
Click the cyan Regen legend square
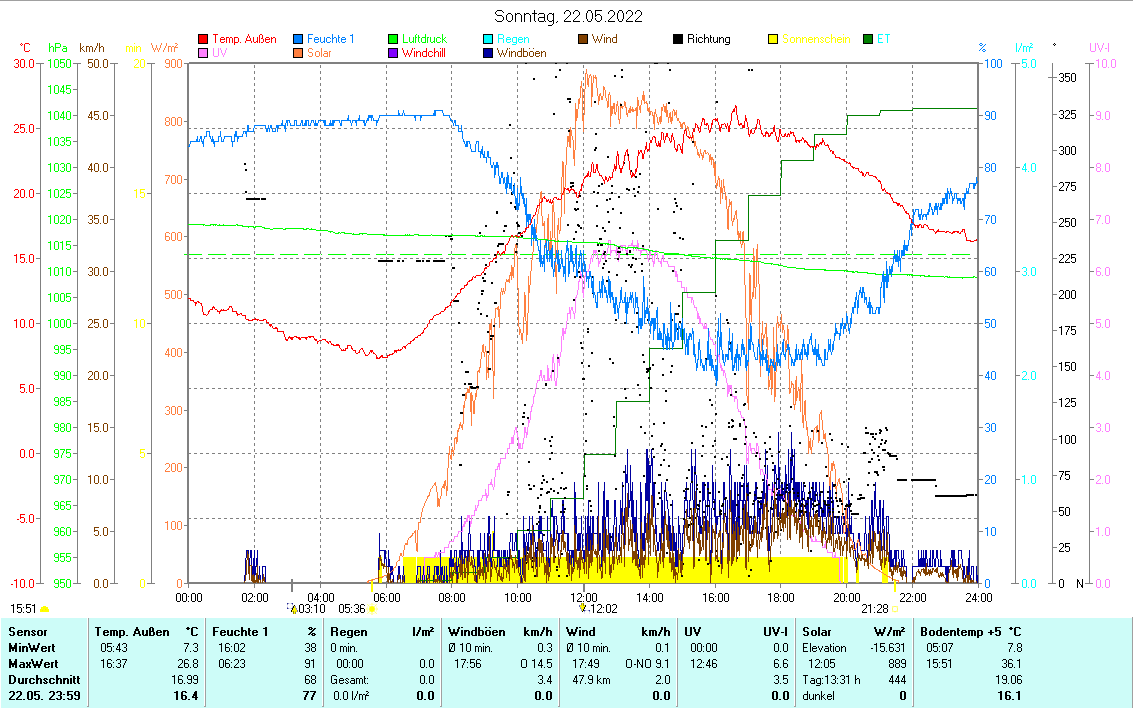pos(487,39)
